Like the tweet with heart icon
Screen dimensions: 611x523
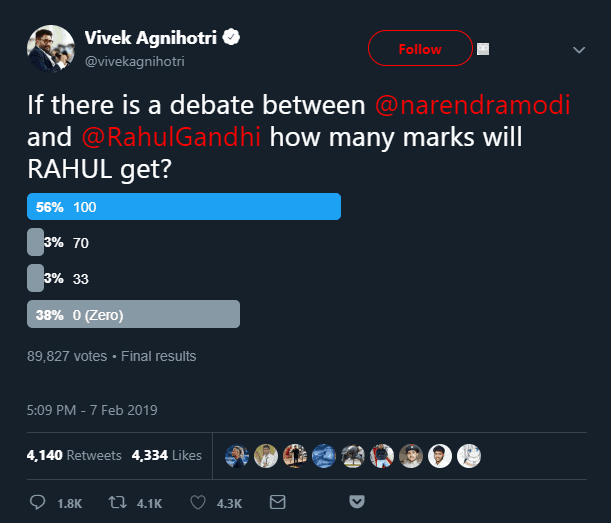pyautogui.click(x=200, y=501)
